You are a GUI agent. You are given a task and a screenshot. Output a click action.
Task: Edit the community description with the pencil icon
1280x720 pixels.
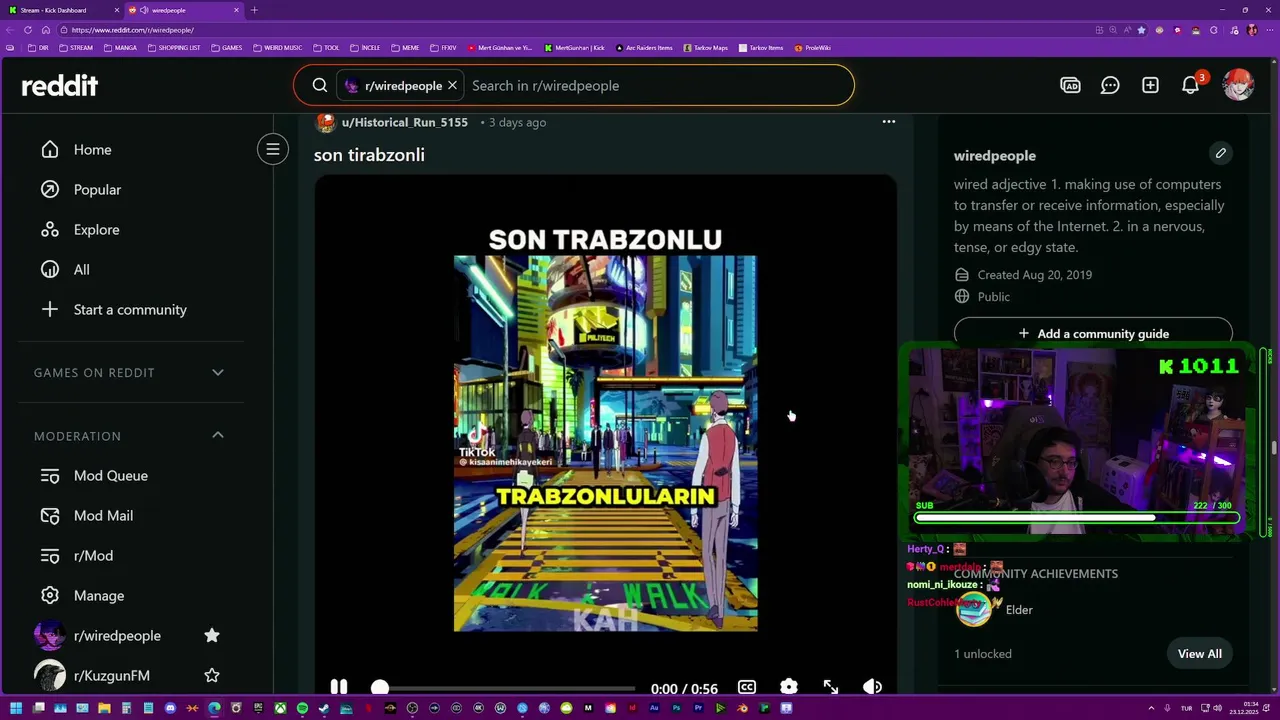tap(1220, 154)
